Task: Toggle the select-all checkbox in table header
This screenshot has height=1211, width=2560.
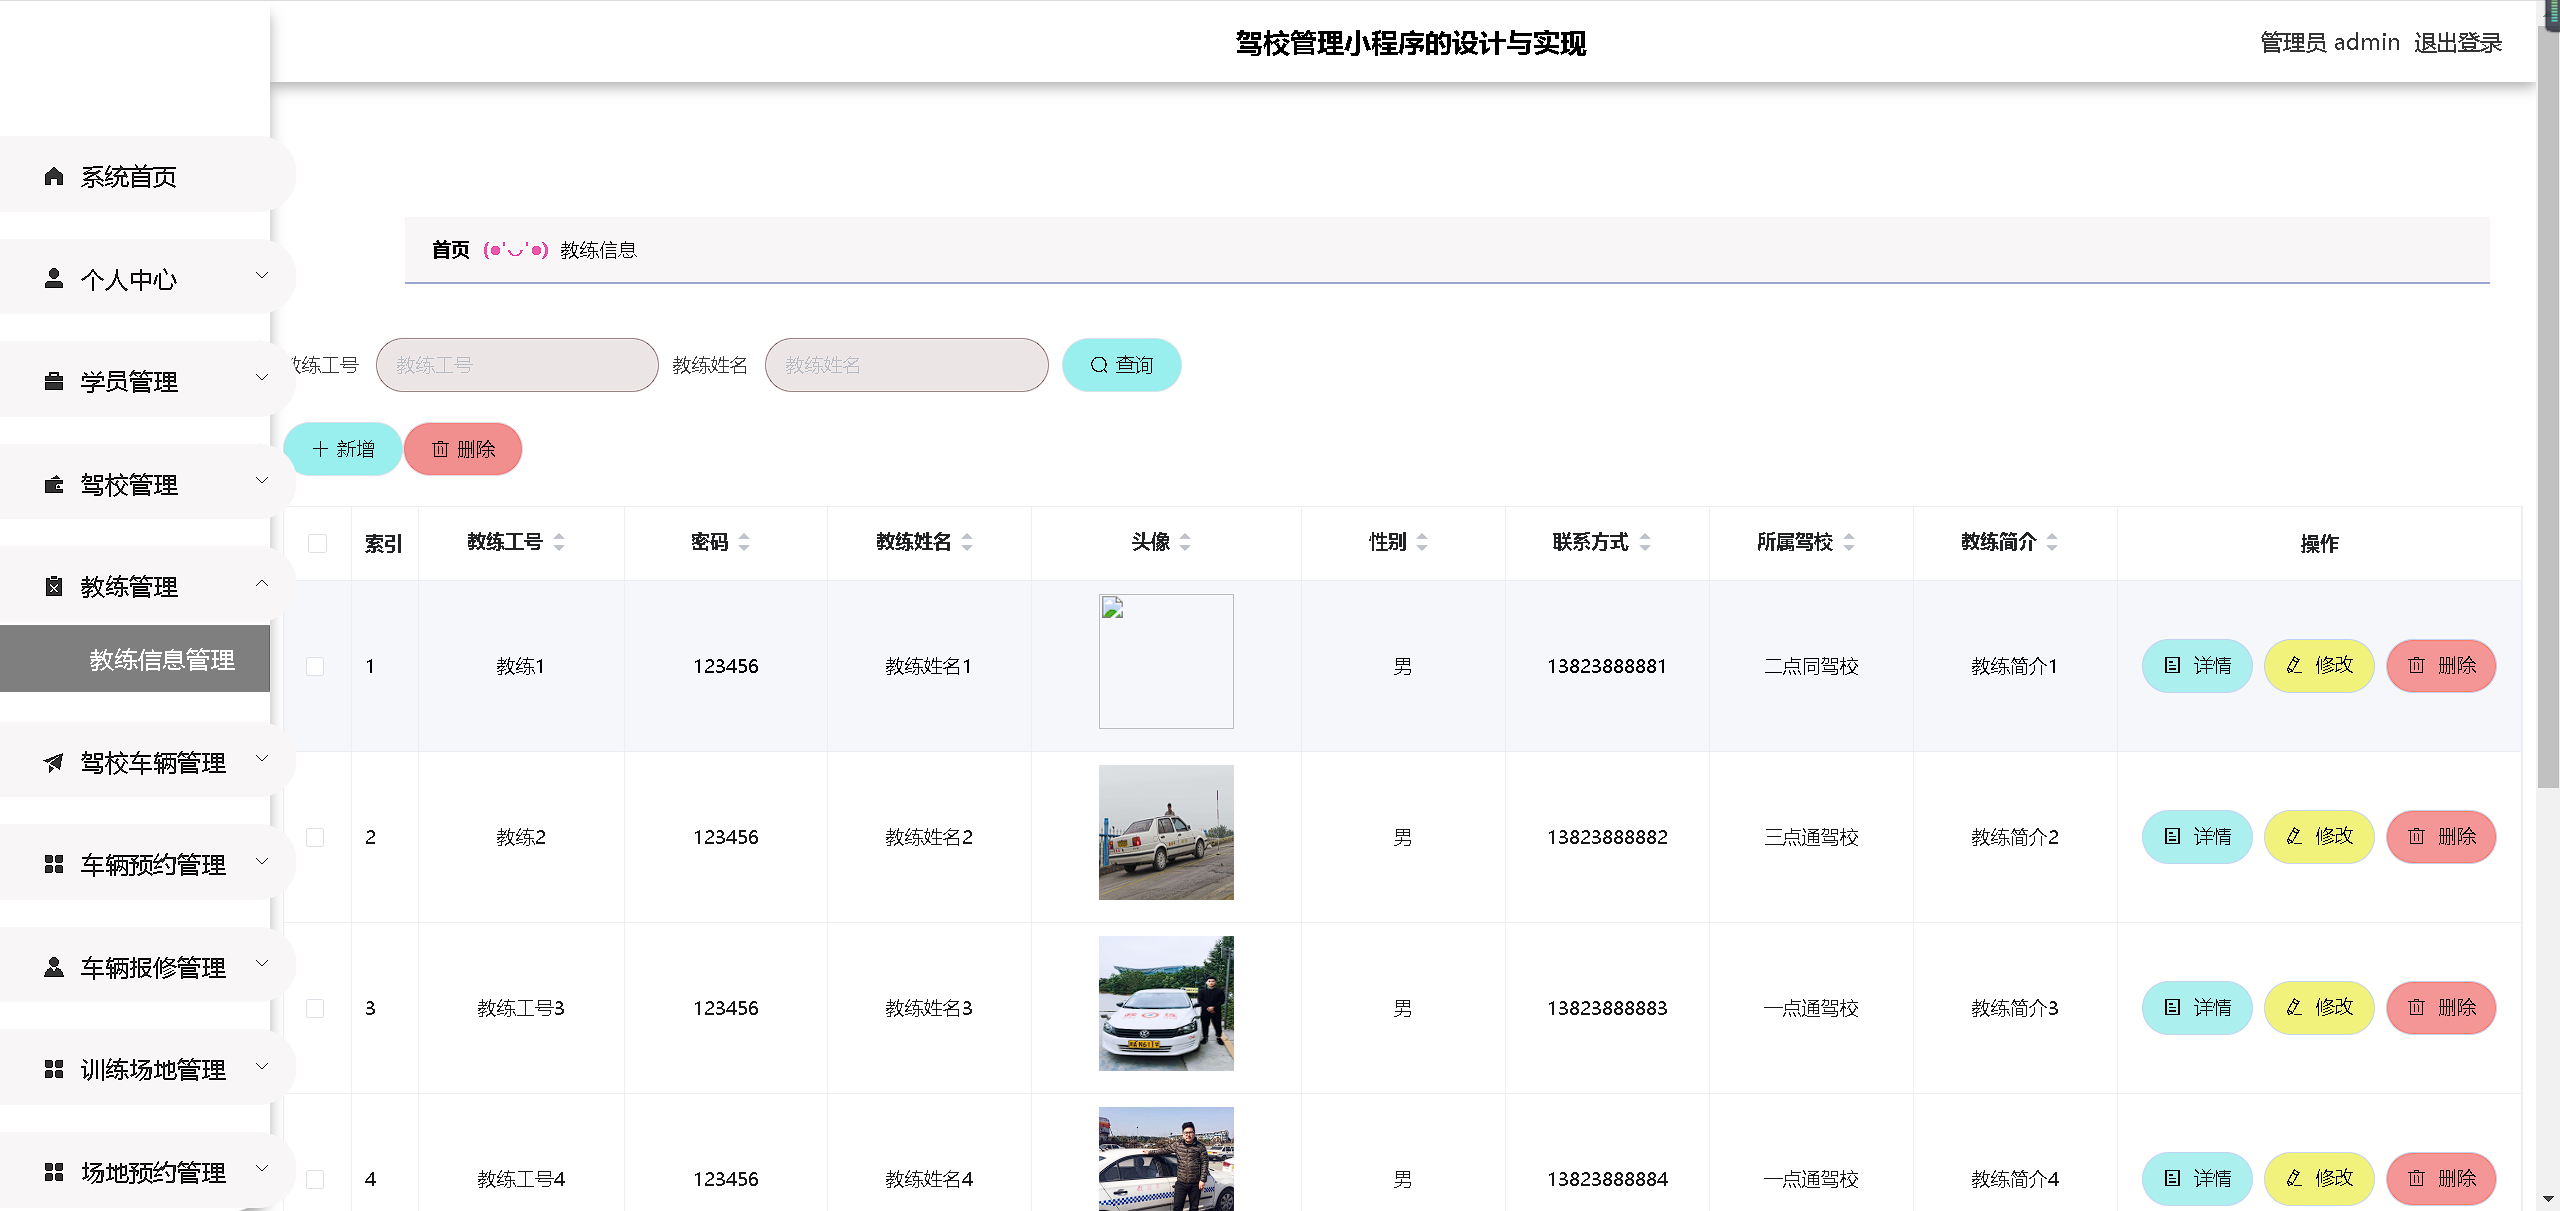Action: (x=318, y=543)
